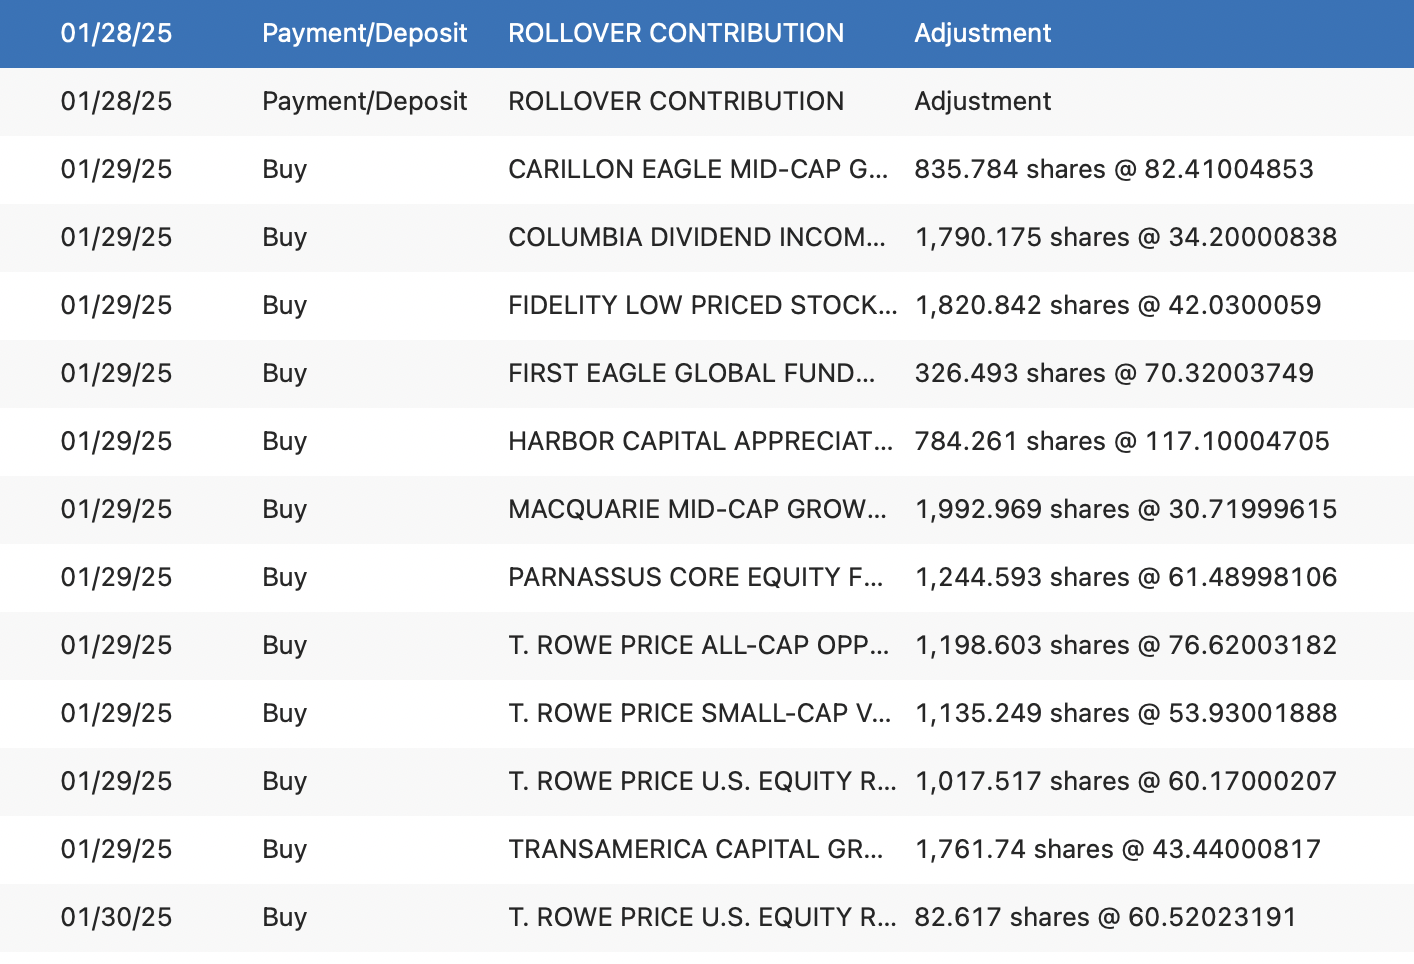Select the 82.617 shares @ 60.52023191 cell
The width and height of the screenshot is (1414, 964).
1106,917
